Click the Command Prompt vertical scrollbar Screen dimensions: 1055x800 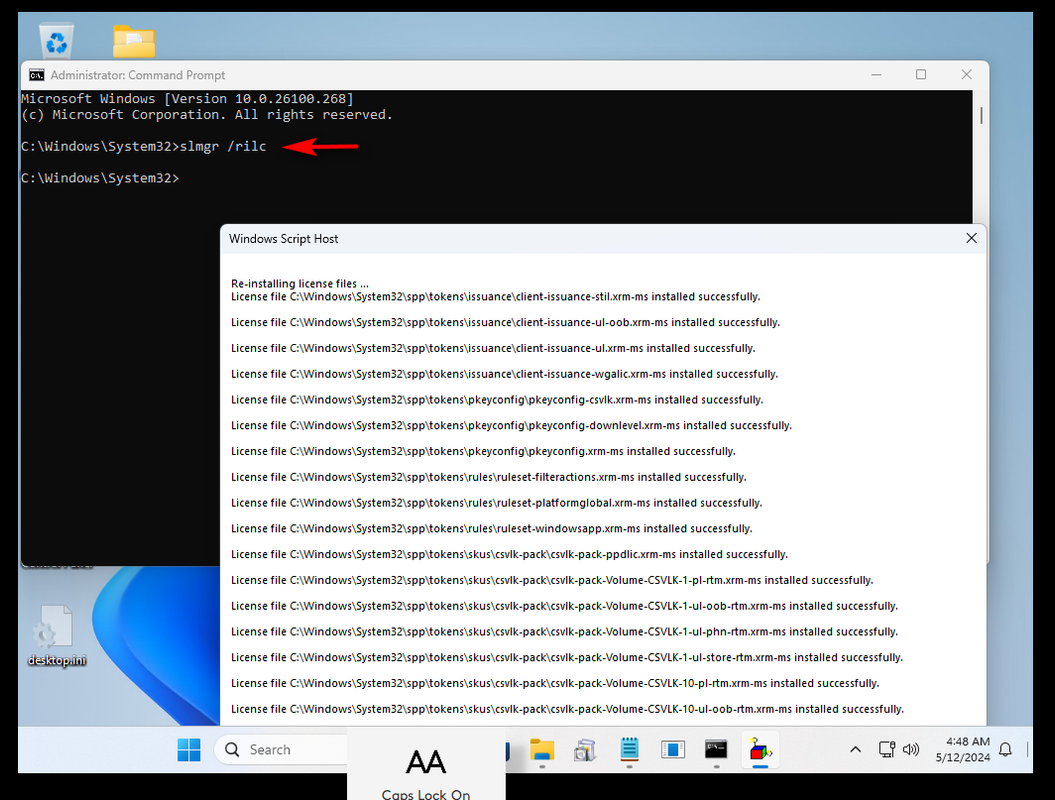point(981,115)
